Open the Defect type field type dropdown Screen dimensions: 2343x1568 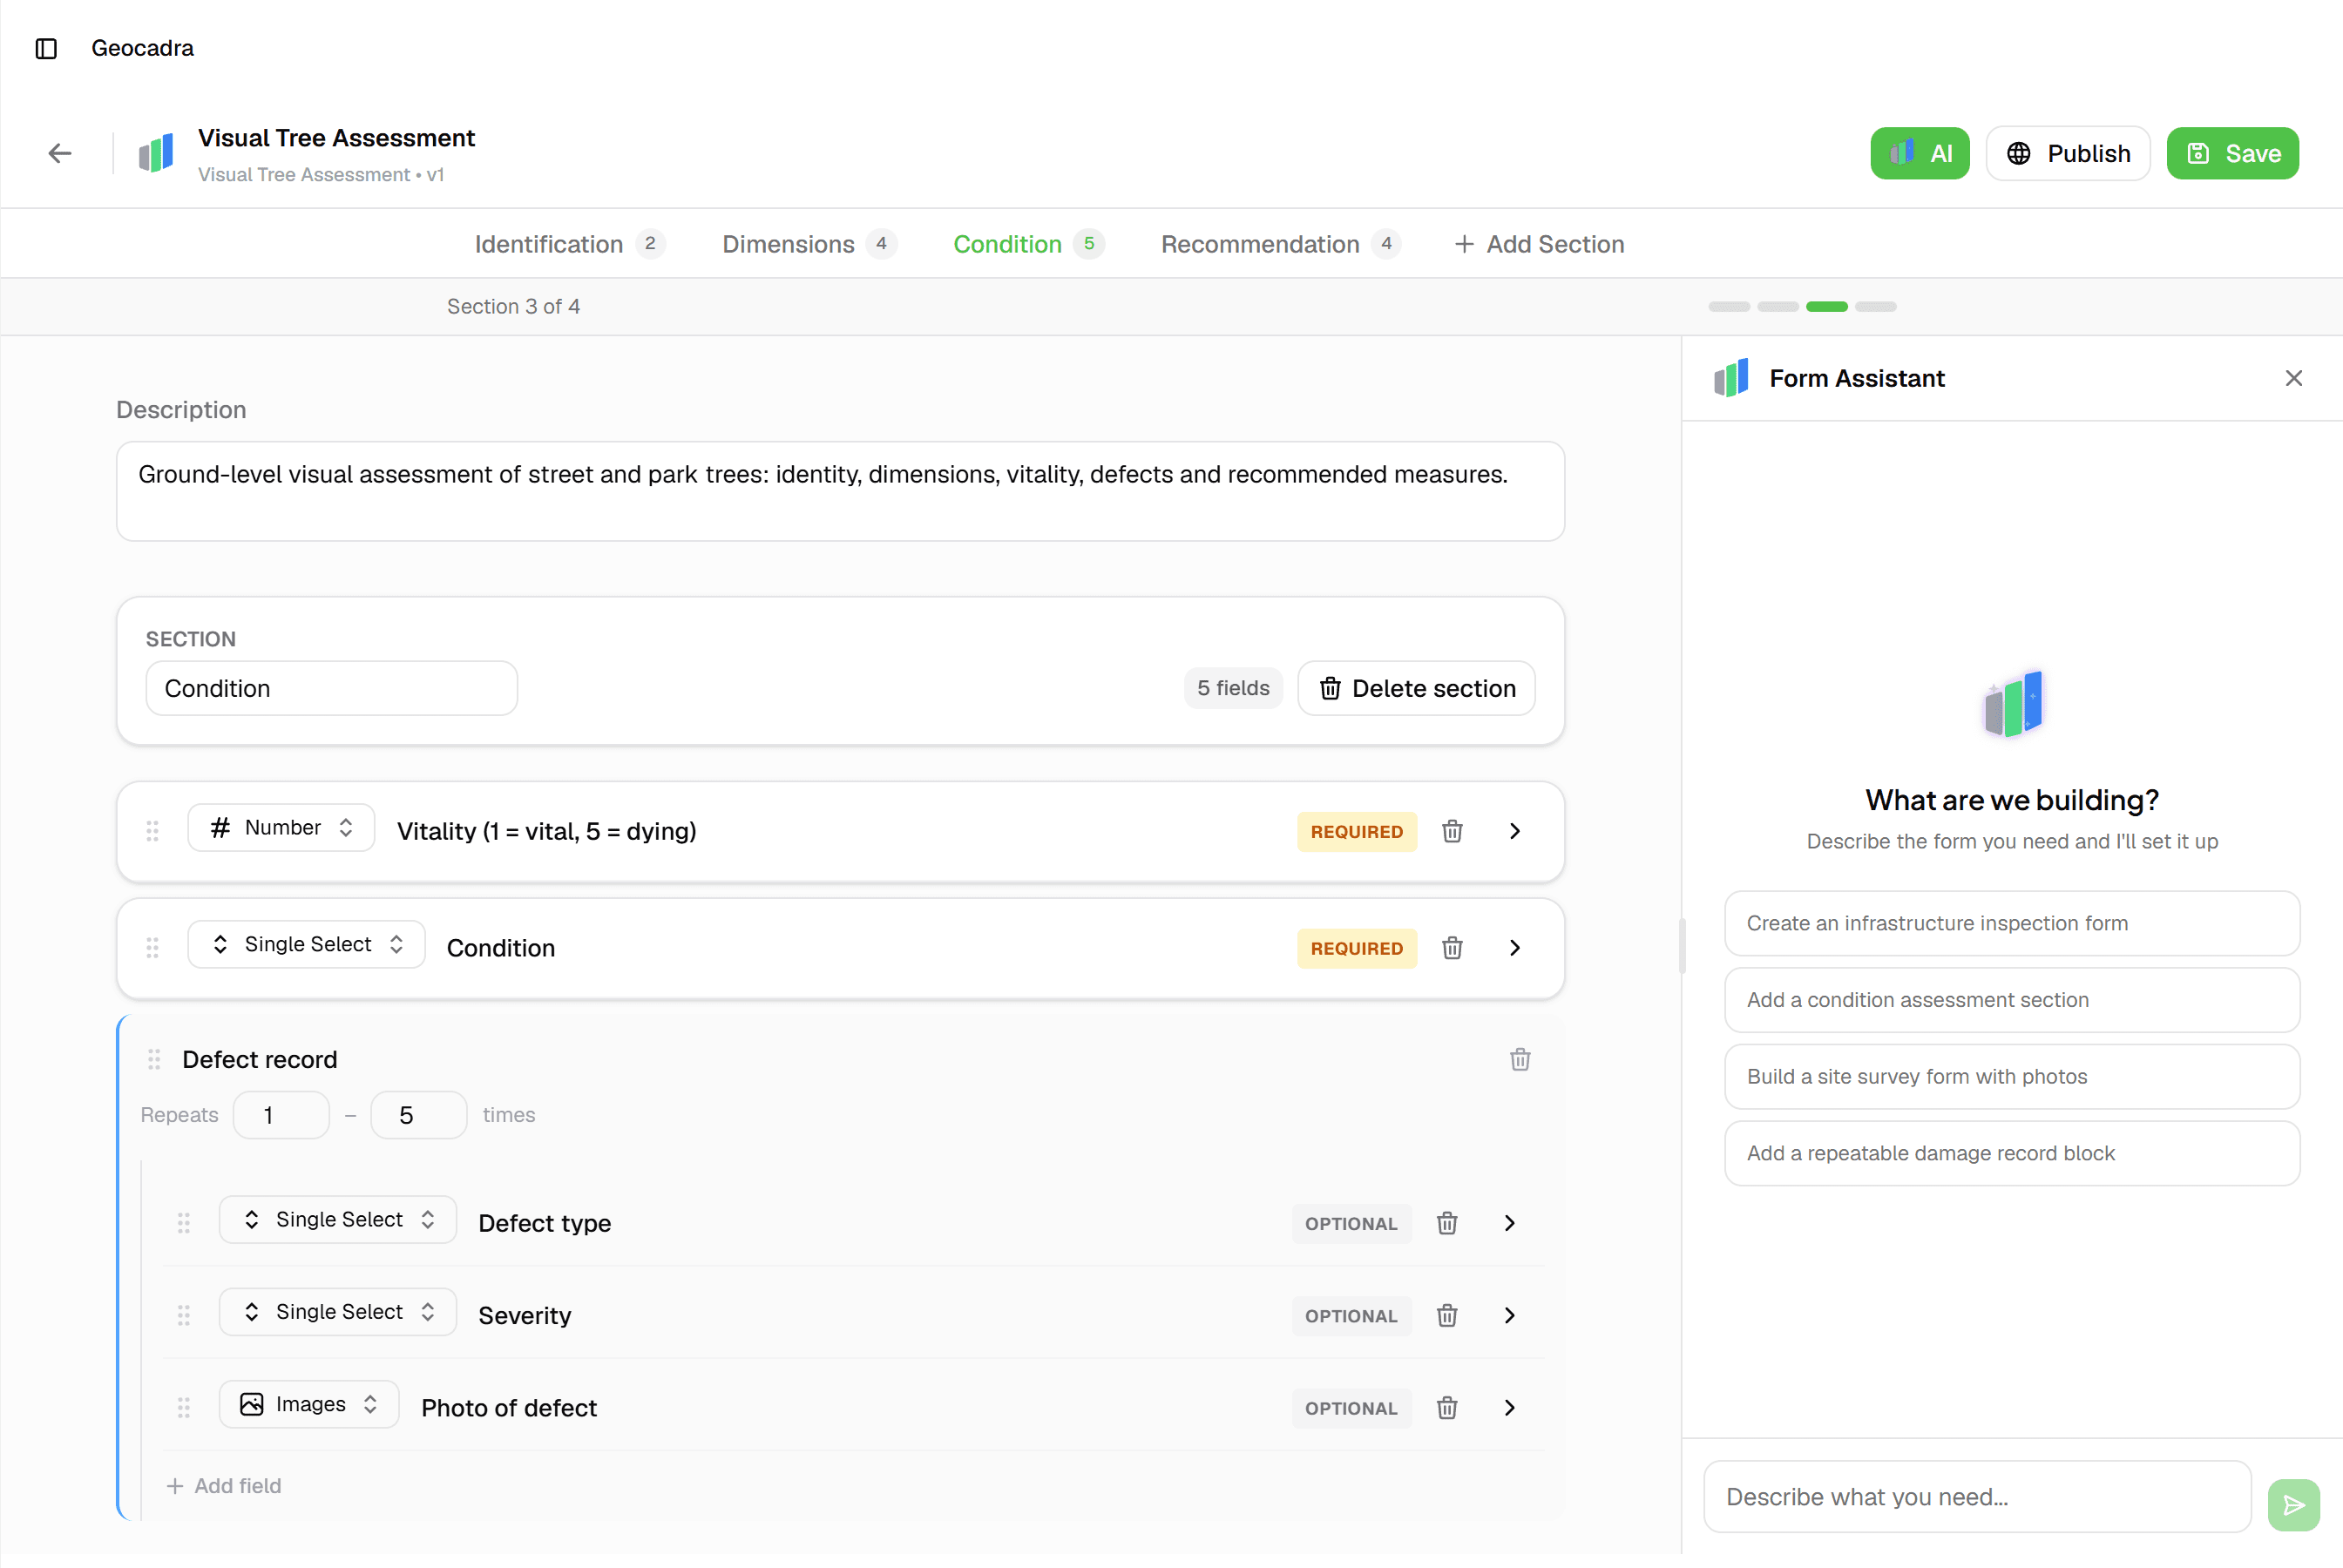pyautogui.click(x=337, y=1220)
